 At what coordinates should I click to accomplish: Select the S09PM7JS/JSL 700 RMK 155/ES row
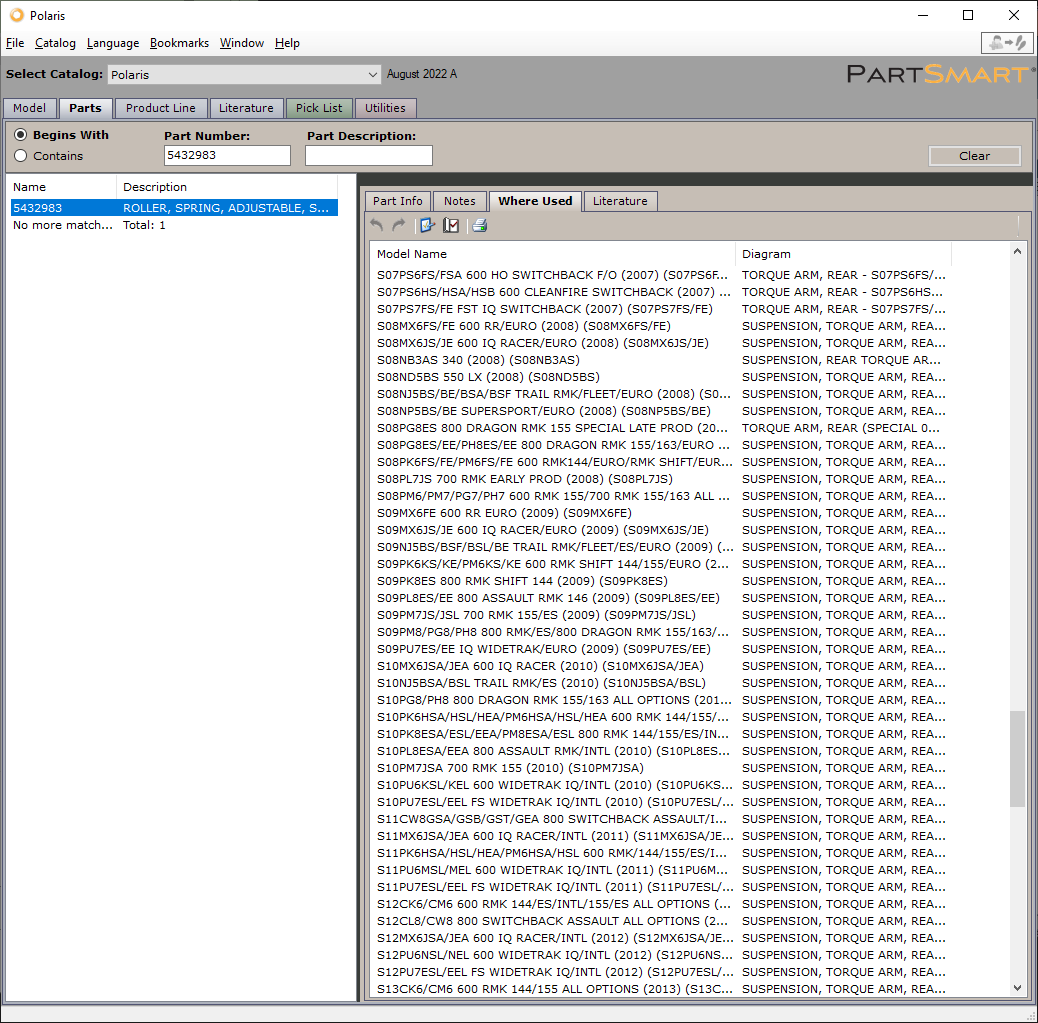click(661, 615)
